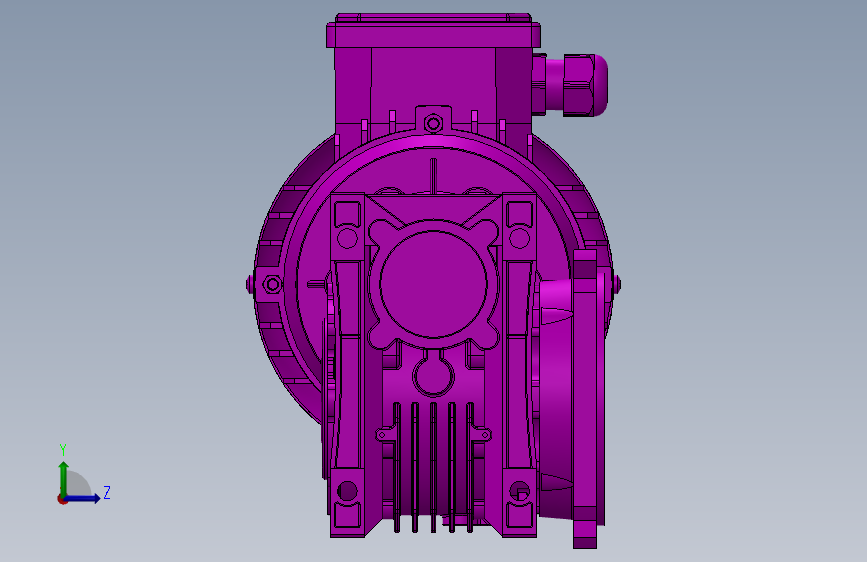
Task: Click the red origin point of the triad
Action: pyautogui.click(x=62, y=499)
